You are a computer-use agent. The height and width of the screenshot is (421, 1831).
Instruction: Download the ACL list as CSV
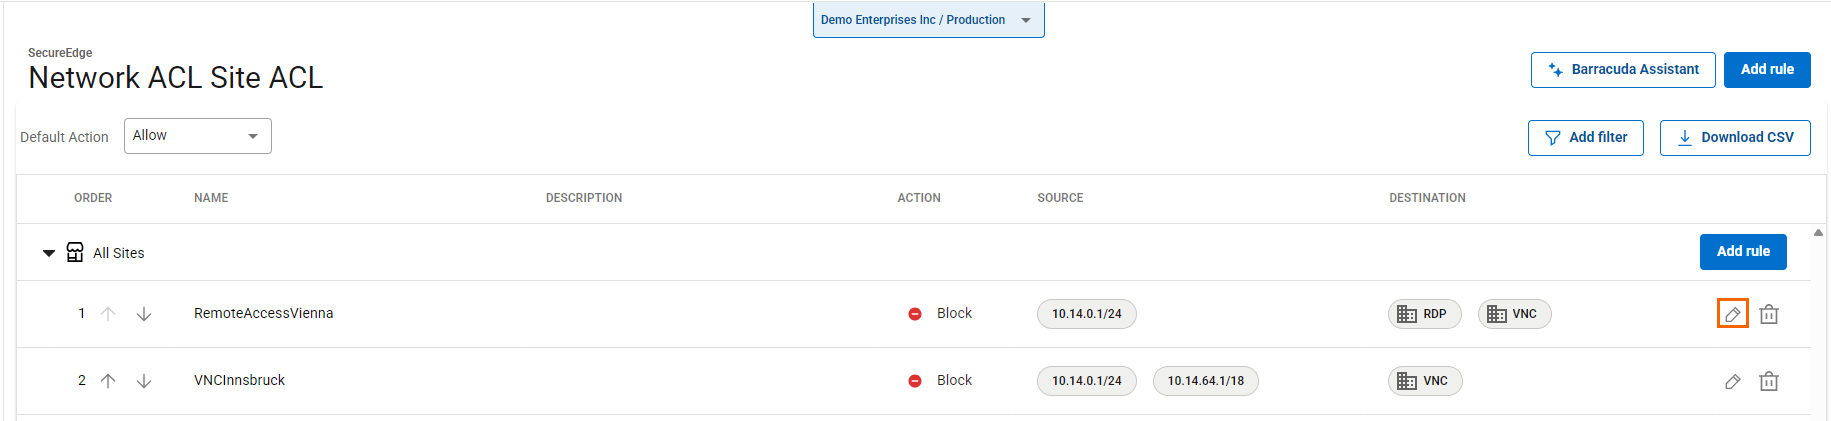point(1734,138)
